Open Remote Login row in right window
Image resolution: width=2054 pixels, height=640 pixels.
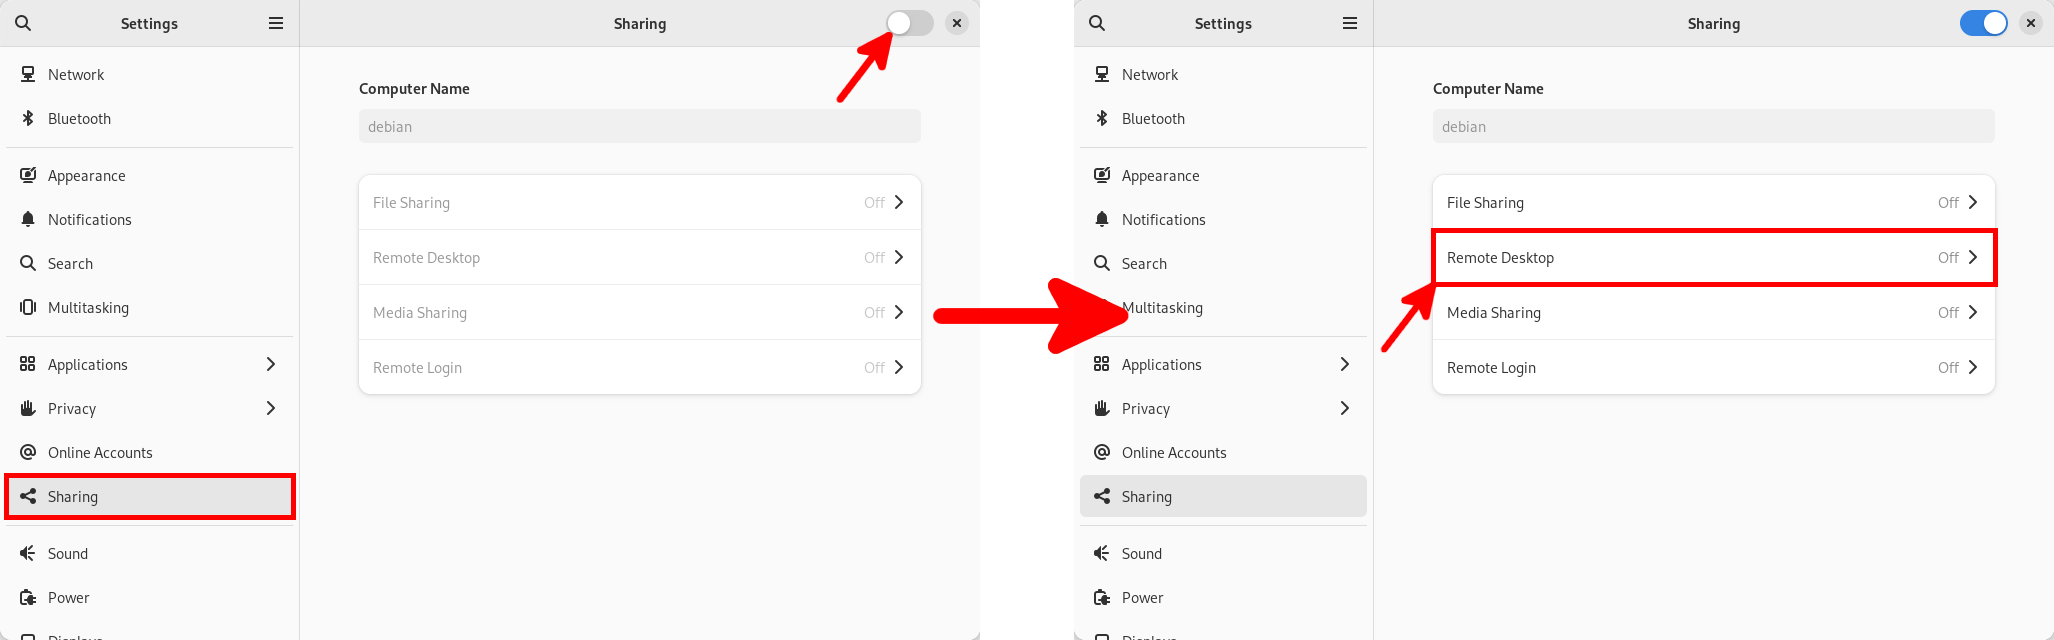[x=1714, y=367]
